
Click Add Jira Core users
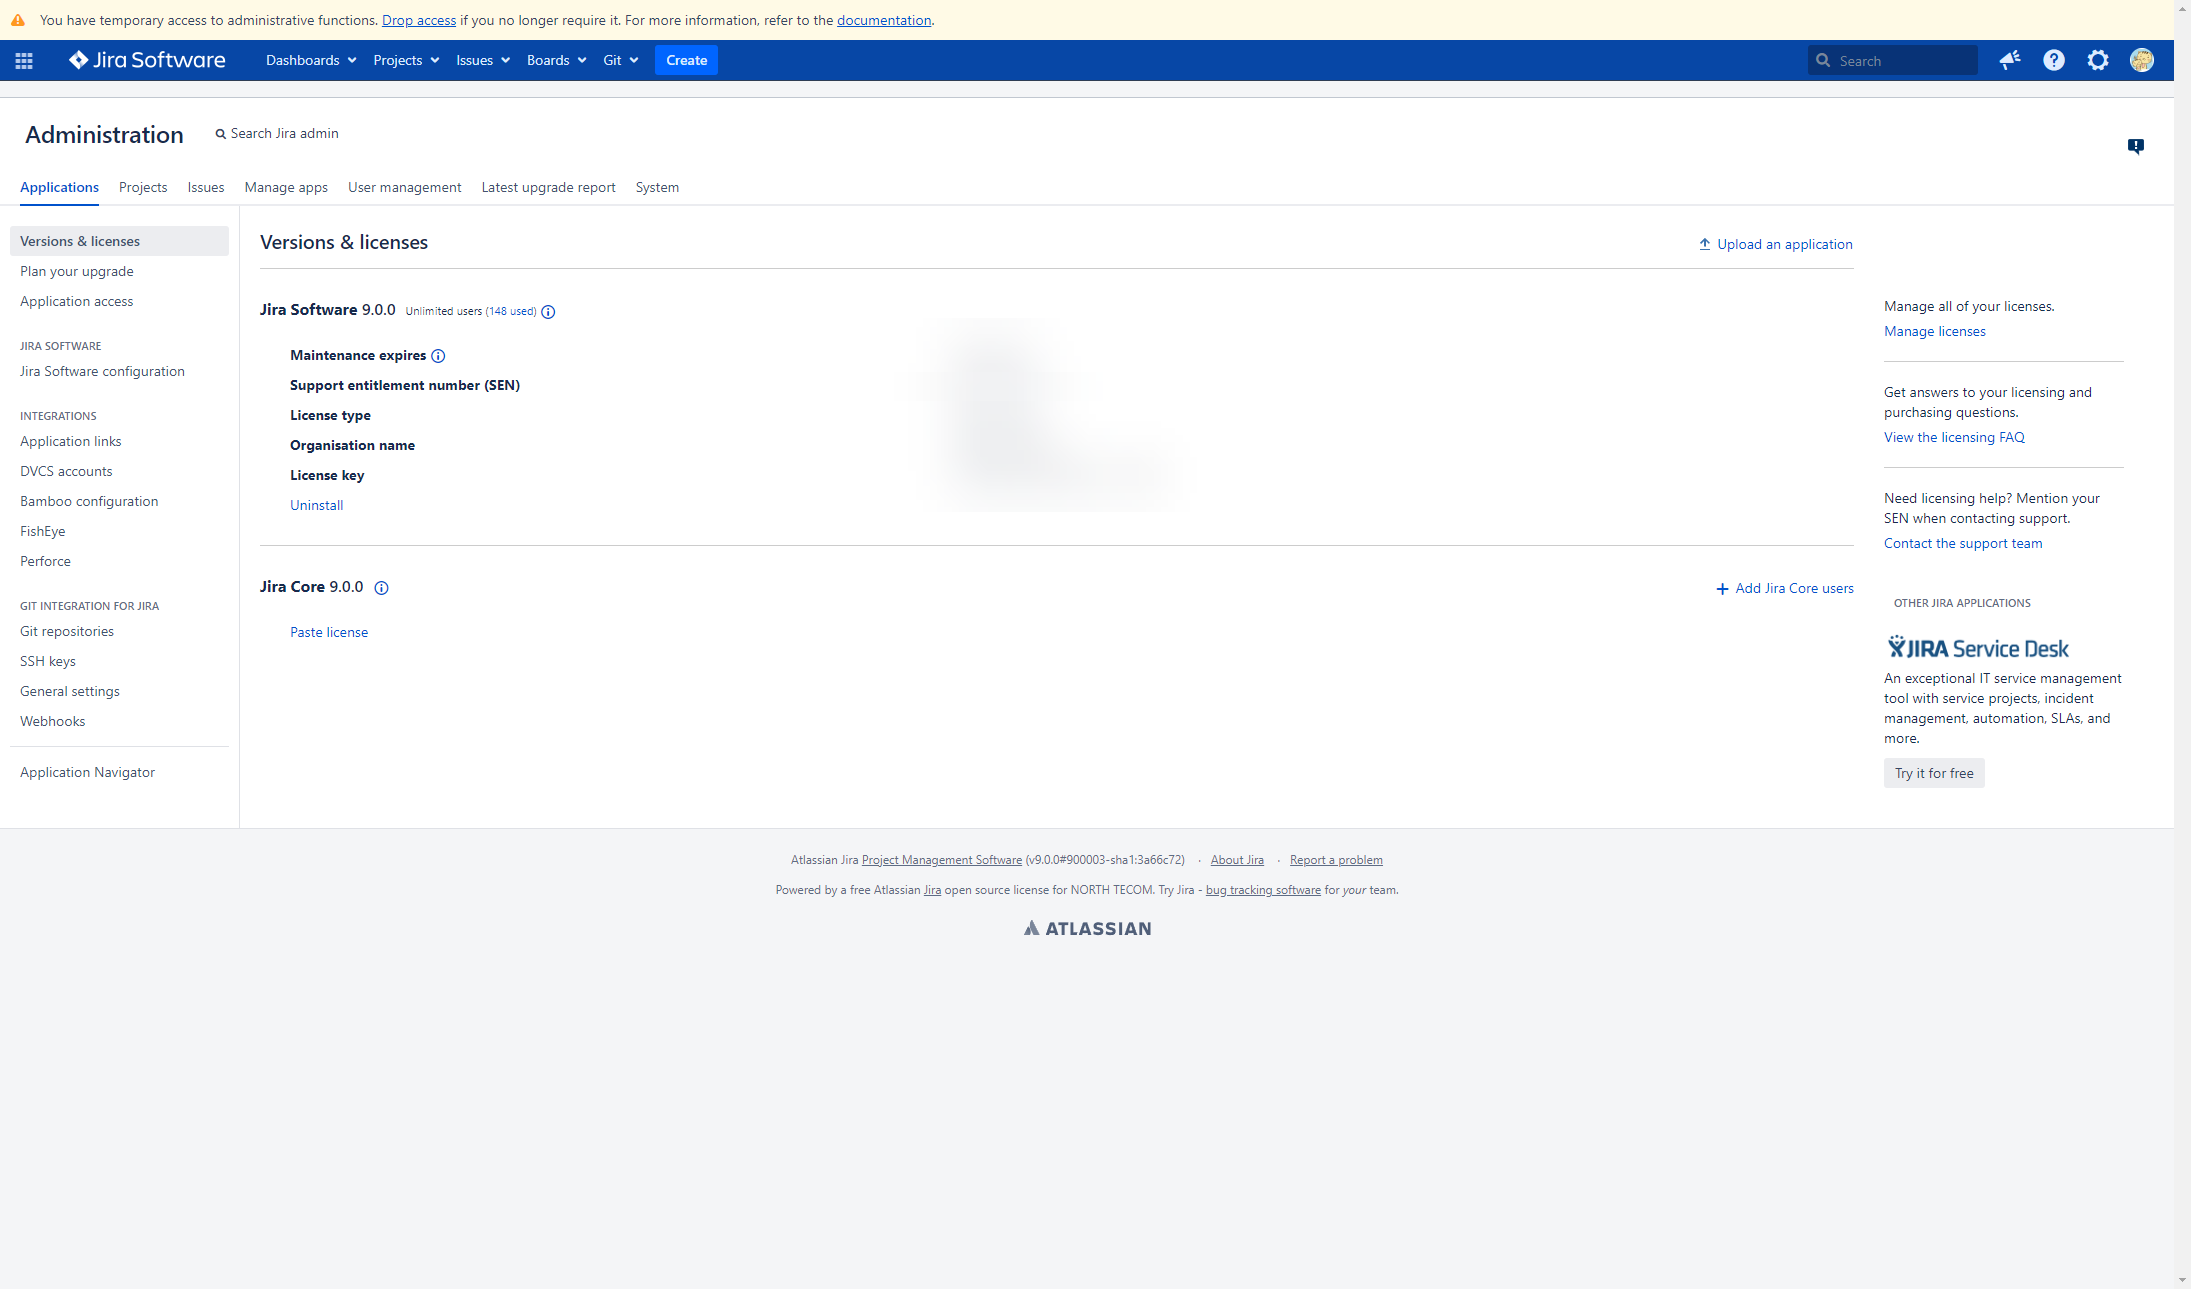click(1785, 588)
